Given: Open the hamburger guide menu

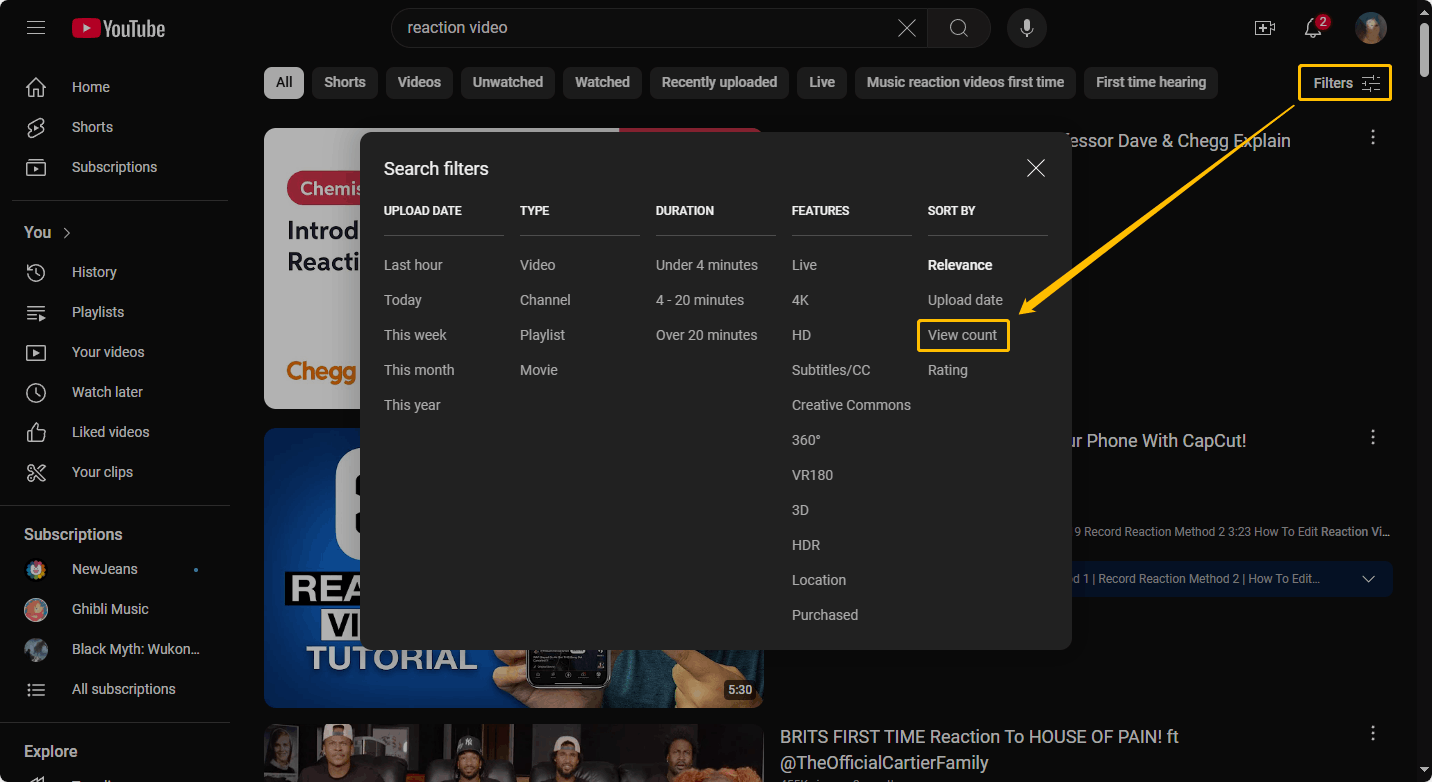Looking at the screenshot, I should point(36,28).
